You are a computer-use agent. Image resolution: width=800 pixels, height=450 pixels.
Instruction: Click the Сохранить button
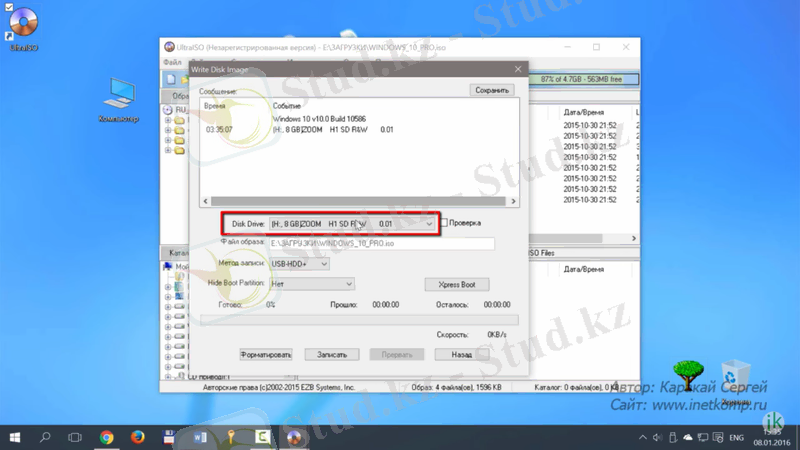click(492, 90)
